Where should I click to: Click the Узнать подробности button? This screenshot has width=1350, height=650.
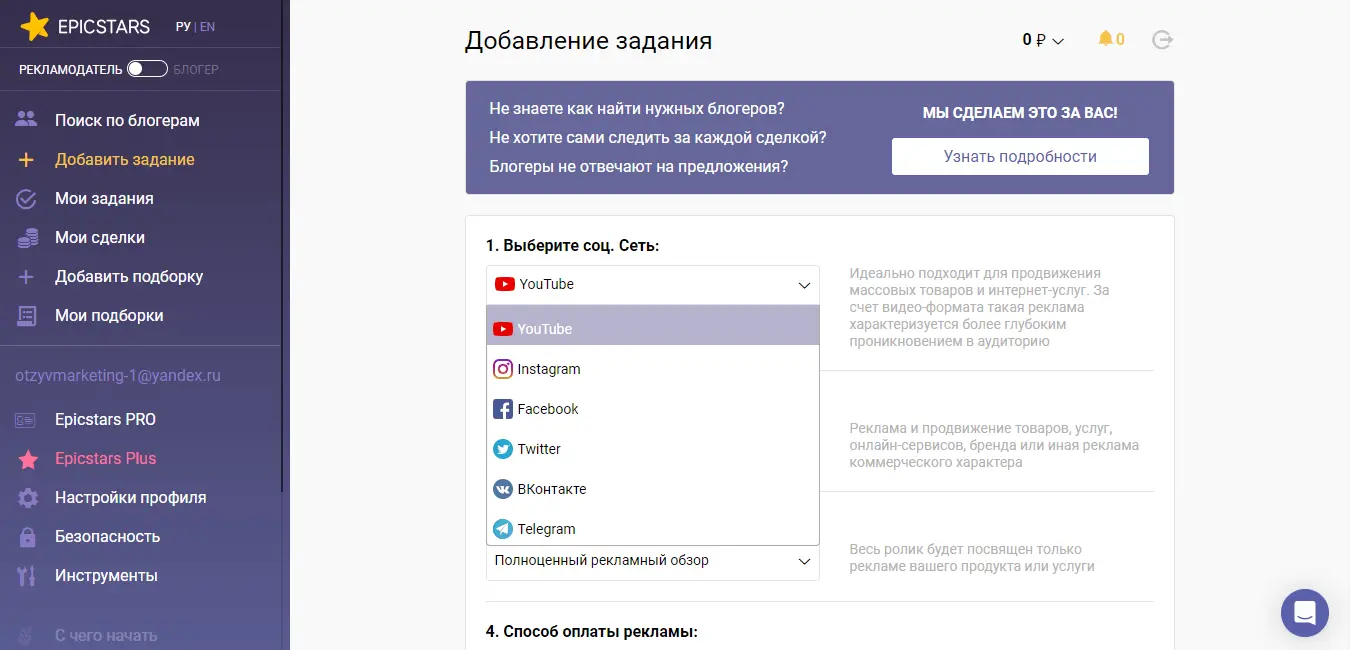coord(1019,156)
